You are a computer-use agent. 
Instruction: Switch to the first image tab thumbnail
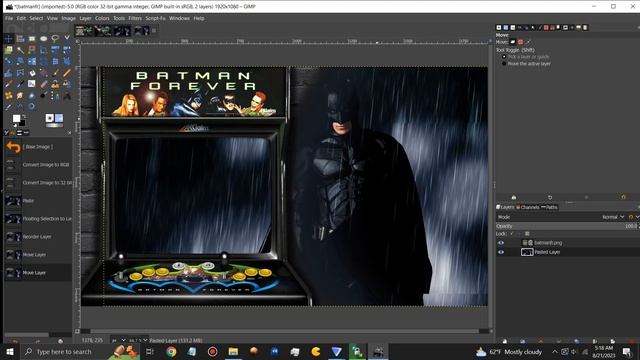[x=84, y=31]
